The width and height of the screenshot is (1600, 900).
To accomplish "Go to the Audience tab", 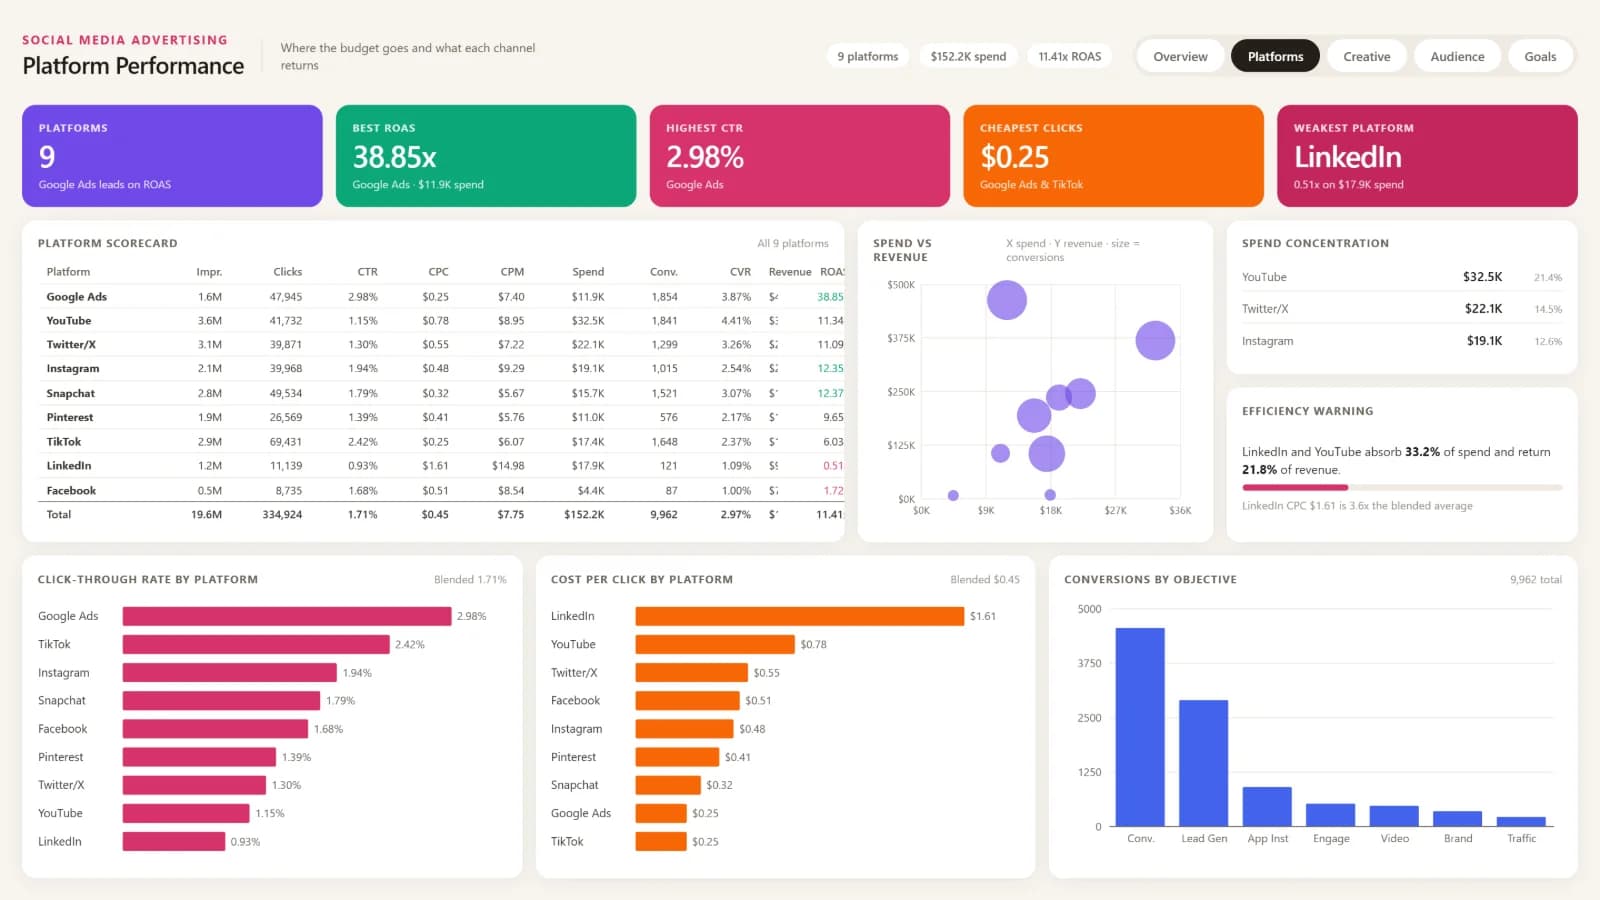I will click(x=1457, y=56).
